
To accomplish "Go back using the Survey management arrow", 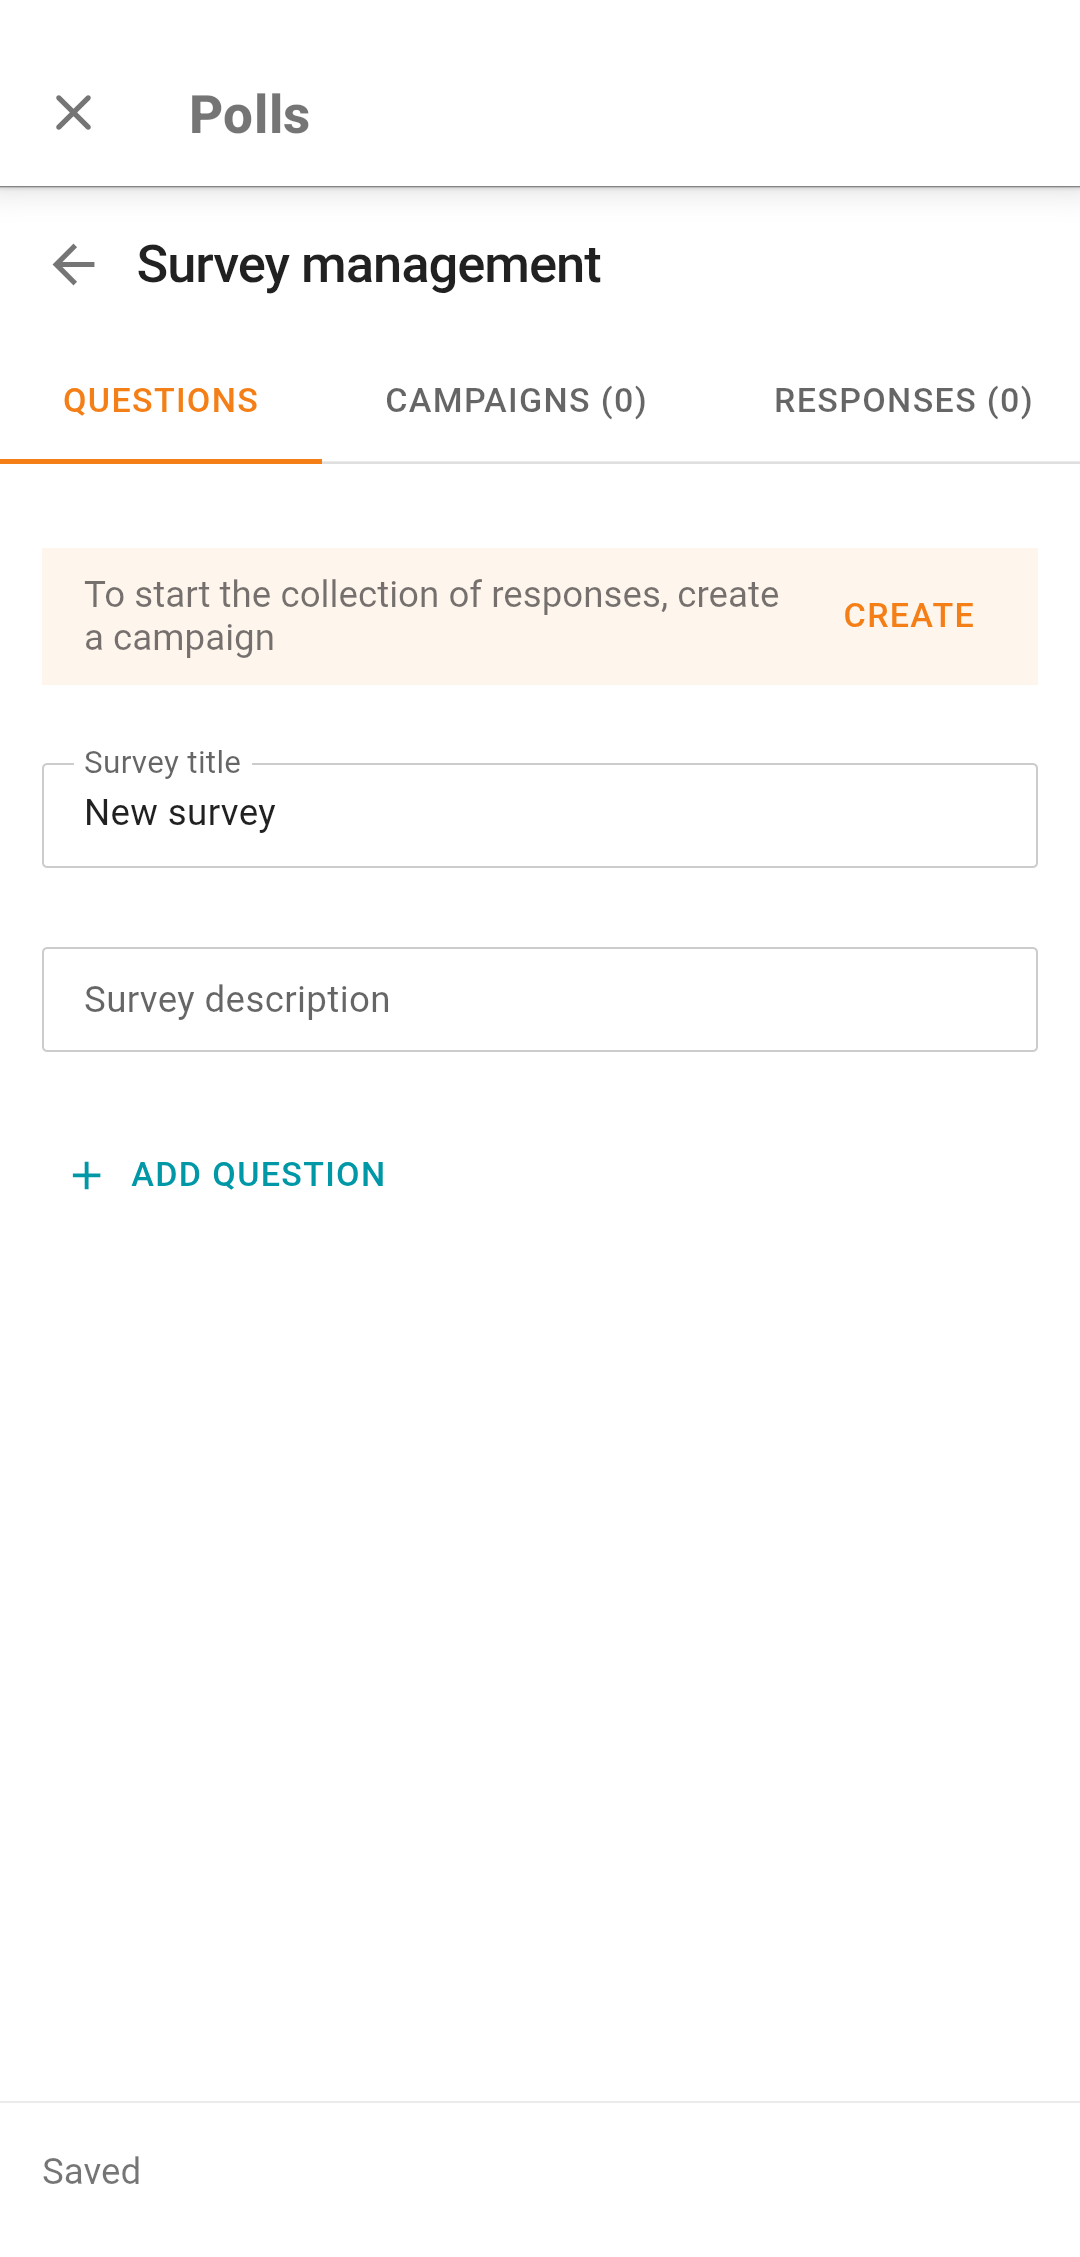I will tap(74, 265).
